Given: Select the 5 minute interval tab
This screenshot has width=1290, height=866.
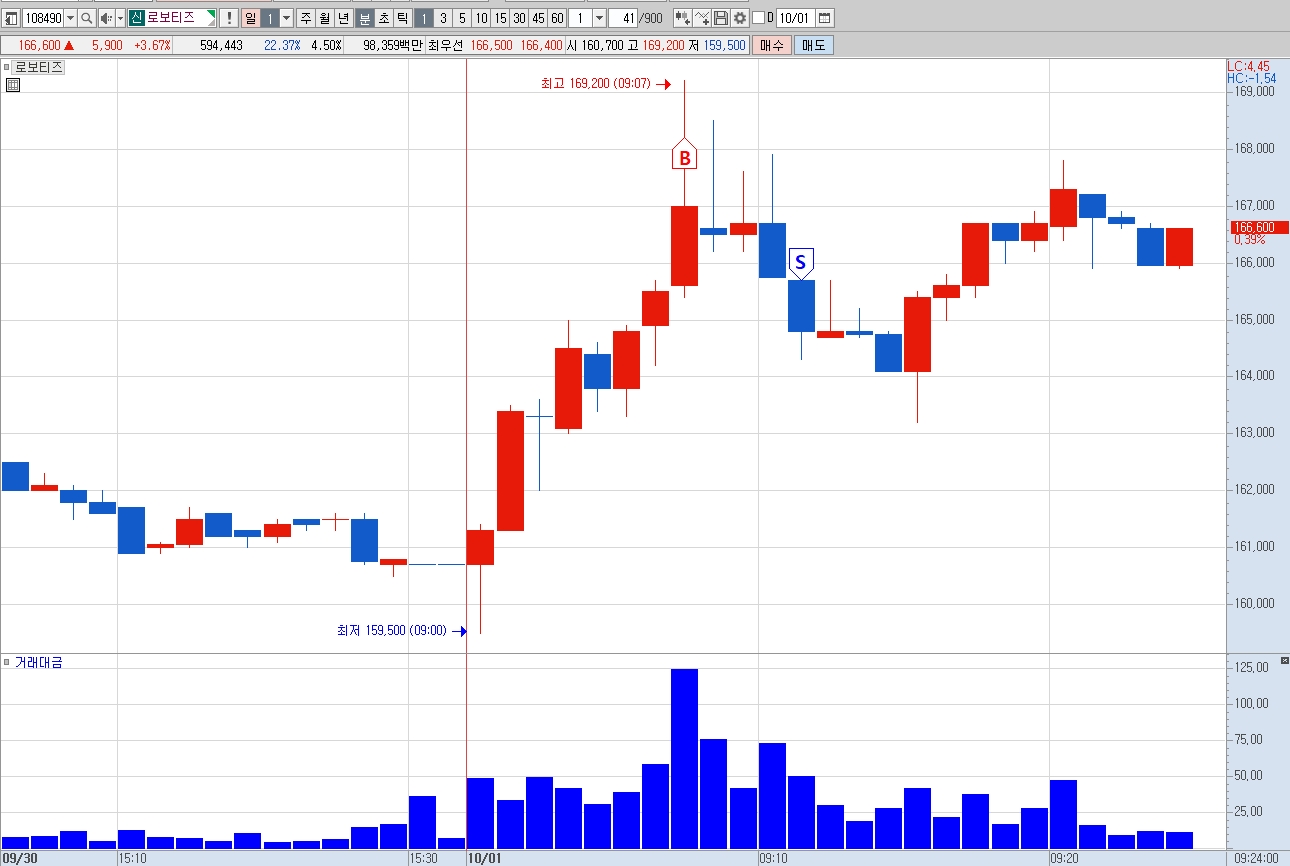Looking at the screenshot, I should point(462,18).
